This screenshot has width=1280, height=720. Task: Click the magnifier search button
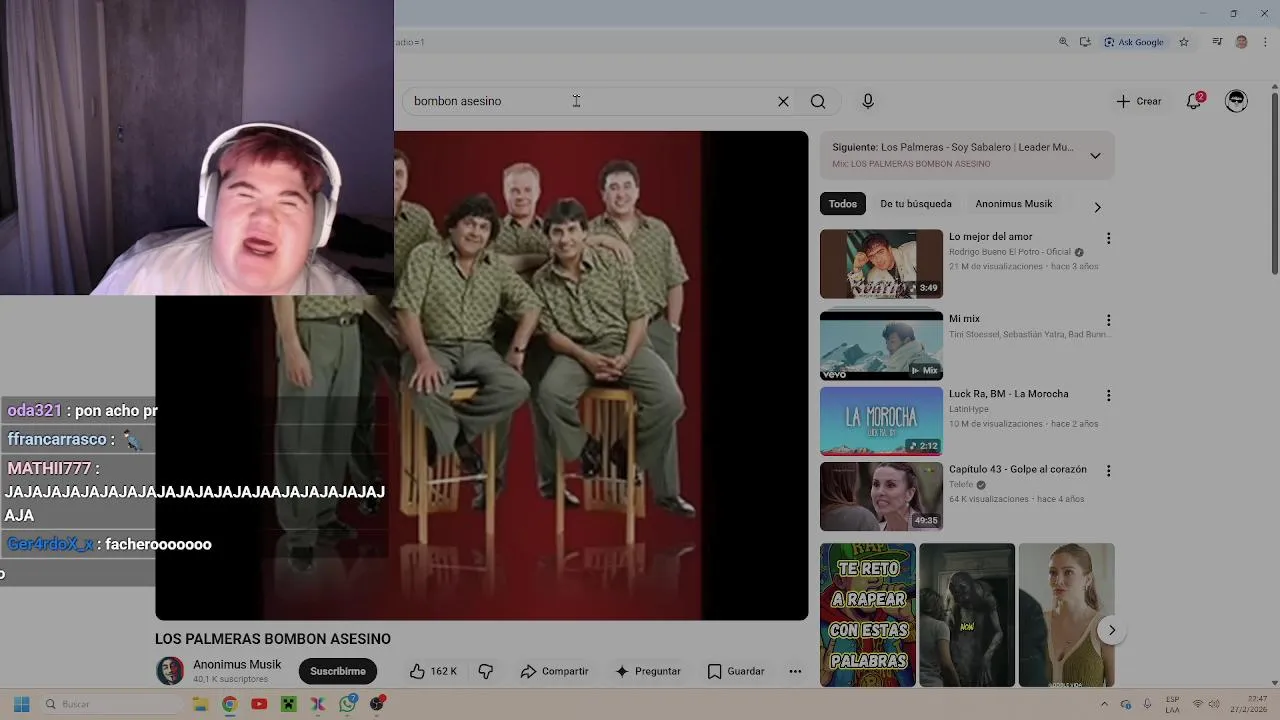(818, 101)
